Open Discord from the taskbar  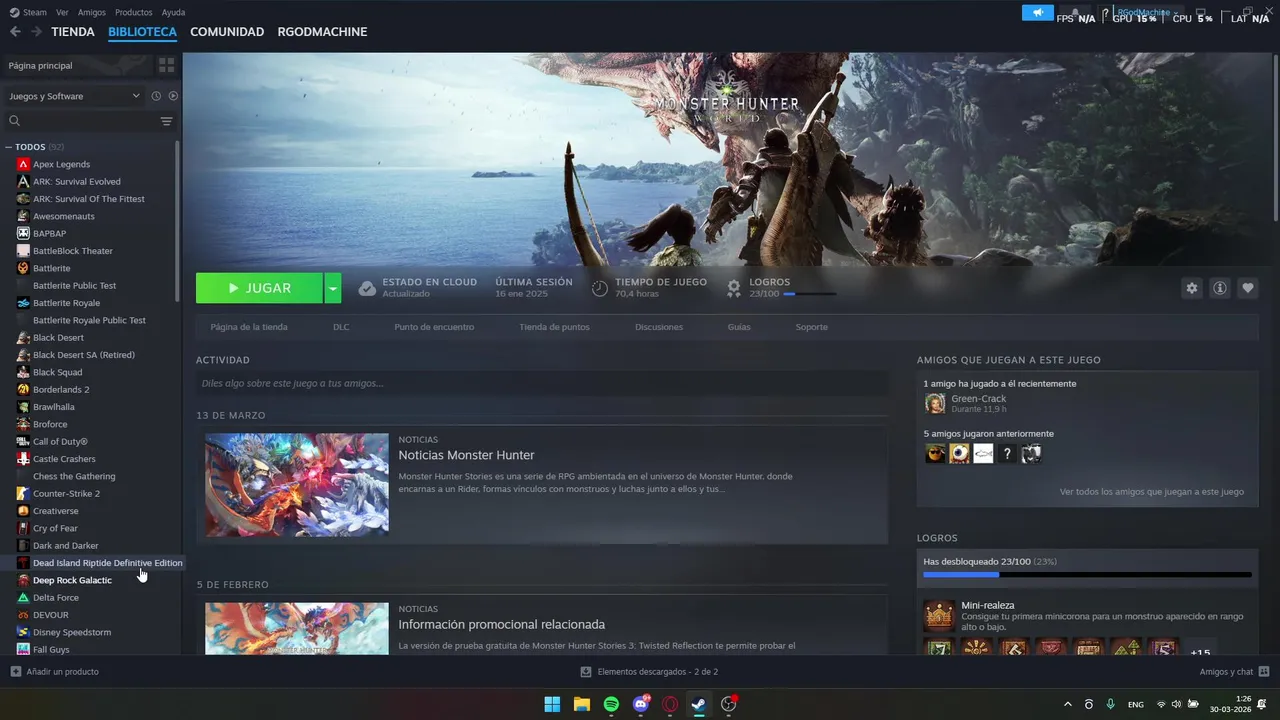(641, 704)
